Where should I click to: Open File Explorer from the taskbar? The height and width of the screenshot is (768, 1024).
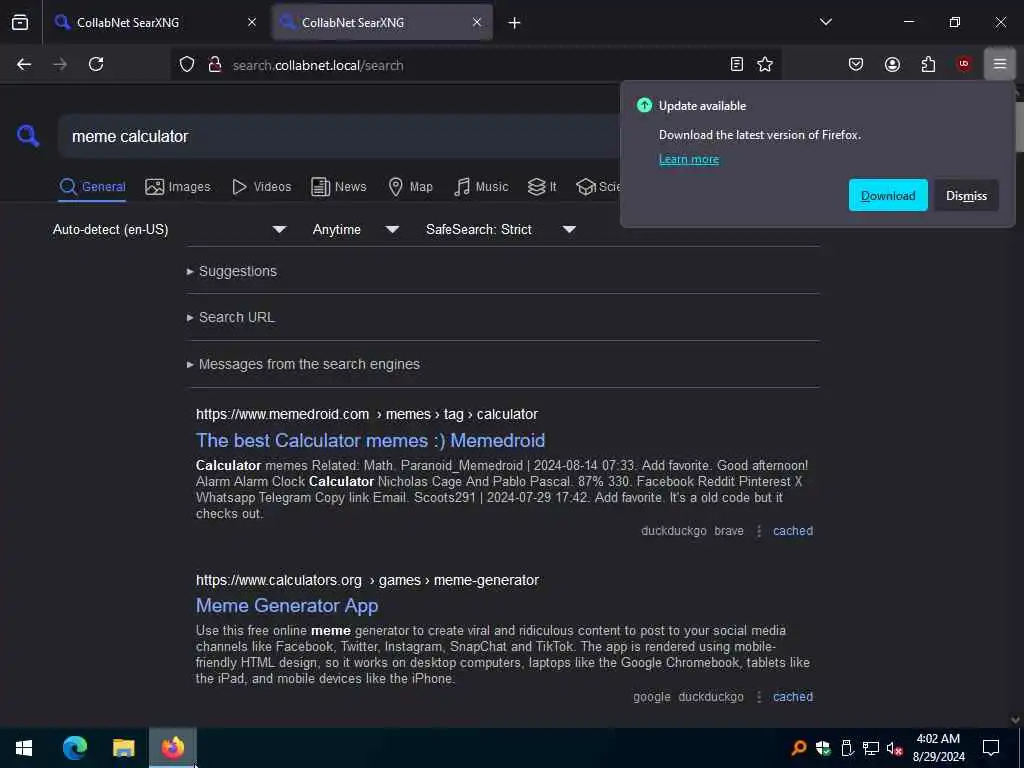click(x=123, y=748)
